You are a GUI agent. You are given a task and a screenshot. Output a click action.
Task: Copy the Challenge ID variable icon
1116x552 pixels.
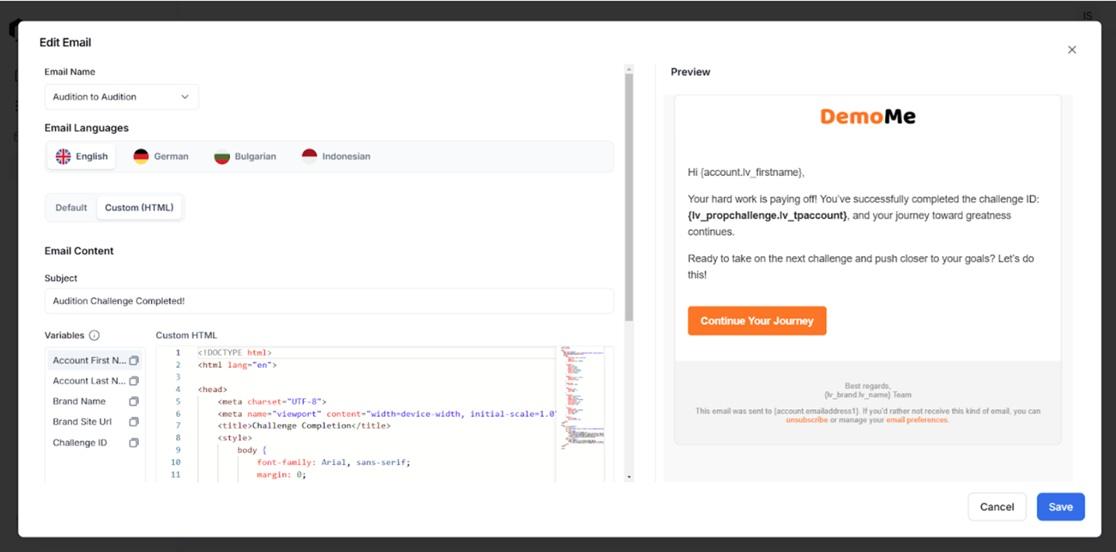tap(134, 442)
